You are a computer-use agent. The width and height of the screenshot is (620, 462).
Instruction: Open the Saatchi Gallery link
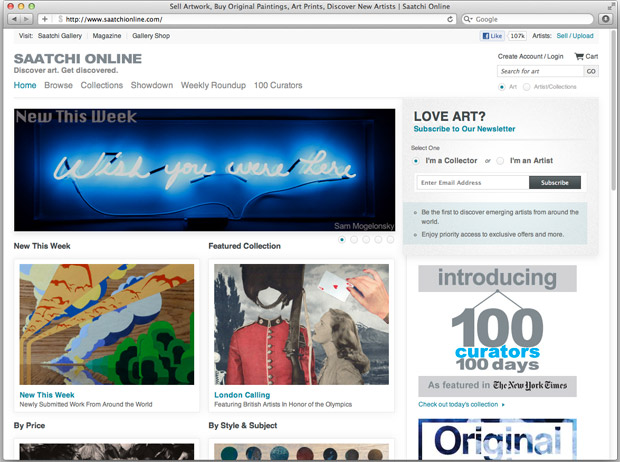[x=60, y=36]
